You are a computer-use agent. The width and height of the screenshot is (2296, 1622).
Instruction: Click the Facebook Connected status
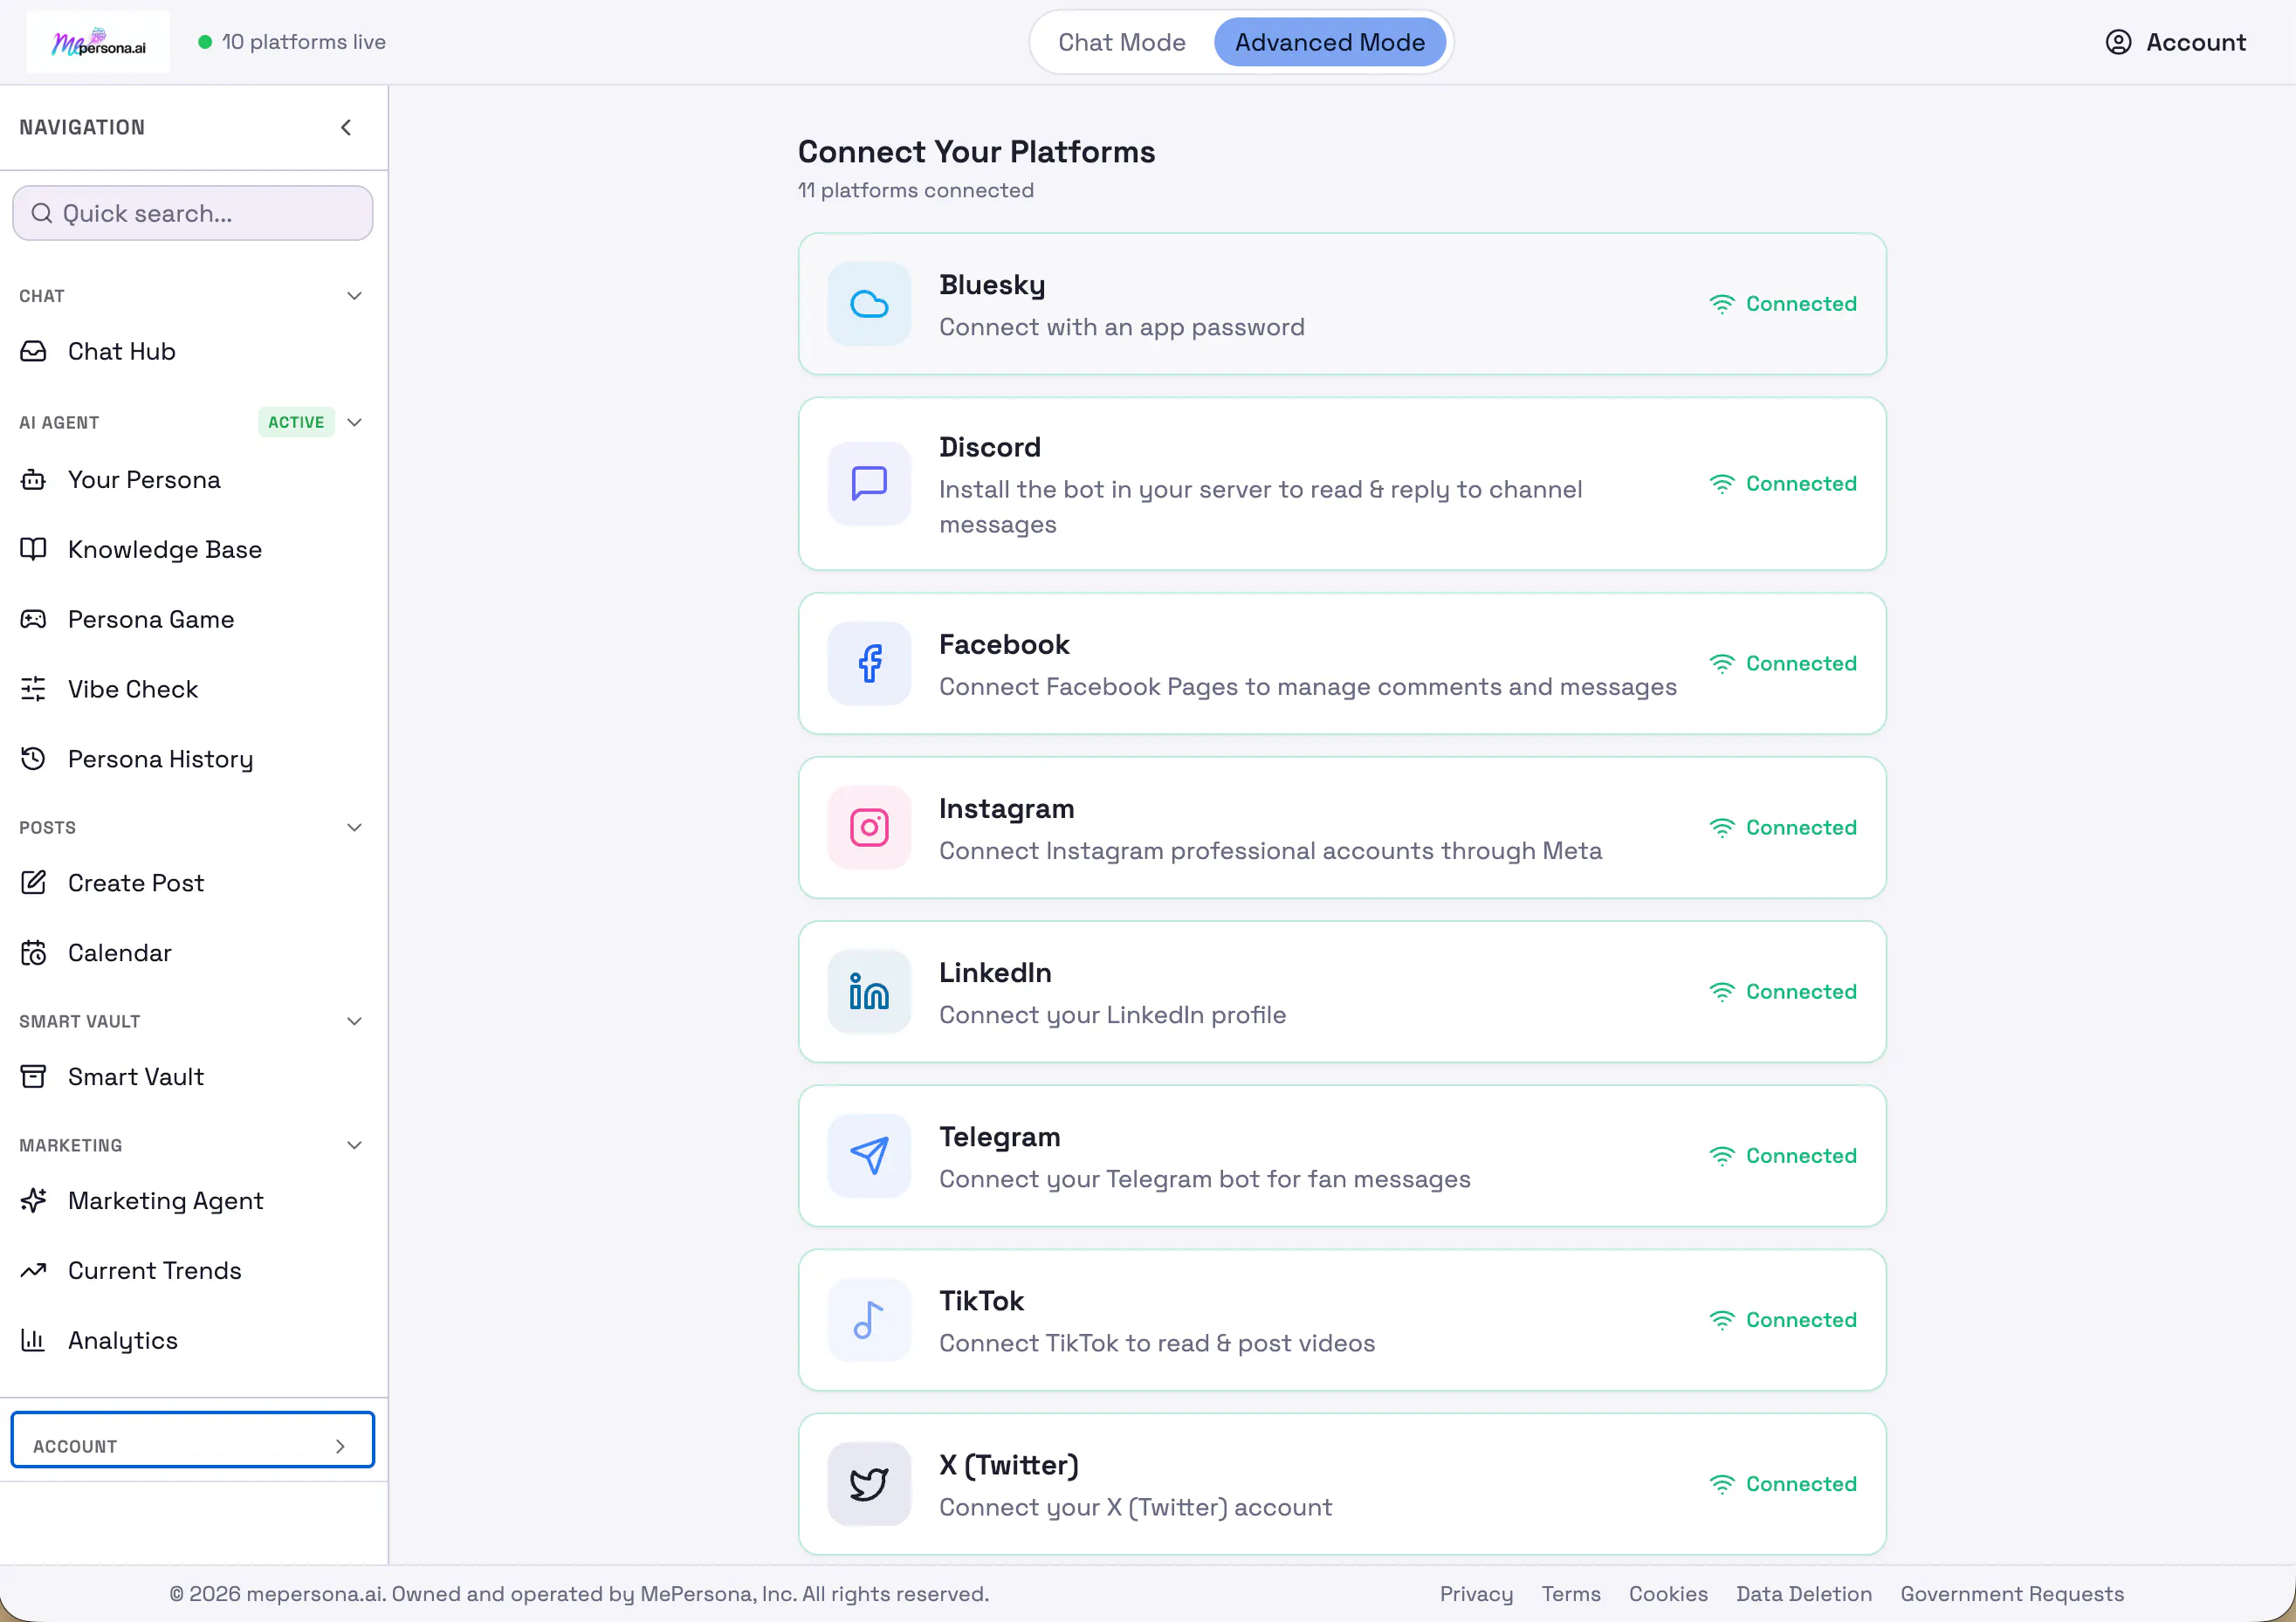(x=1783, y=664)
